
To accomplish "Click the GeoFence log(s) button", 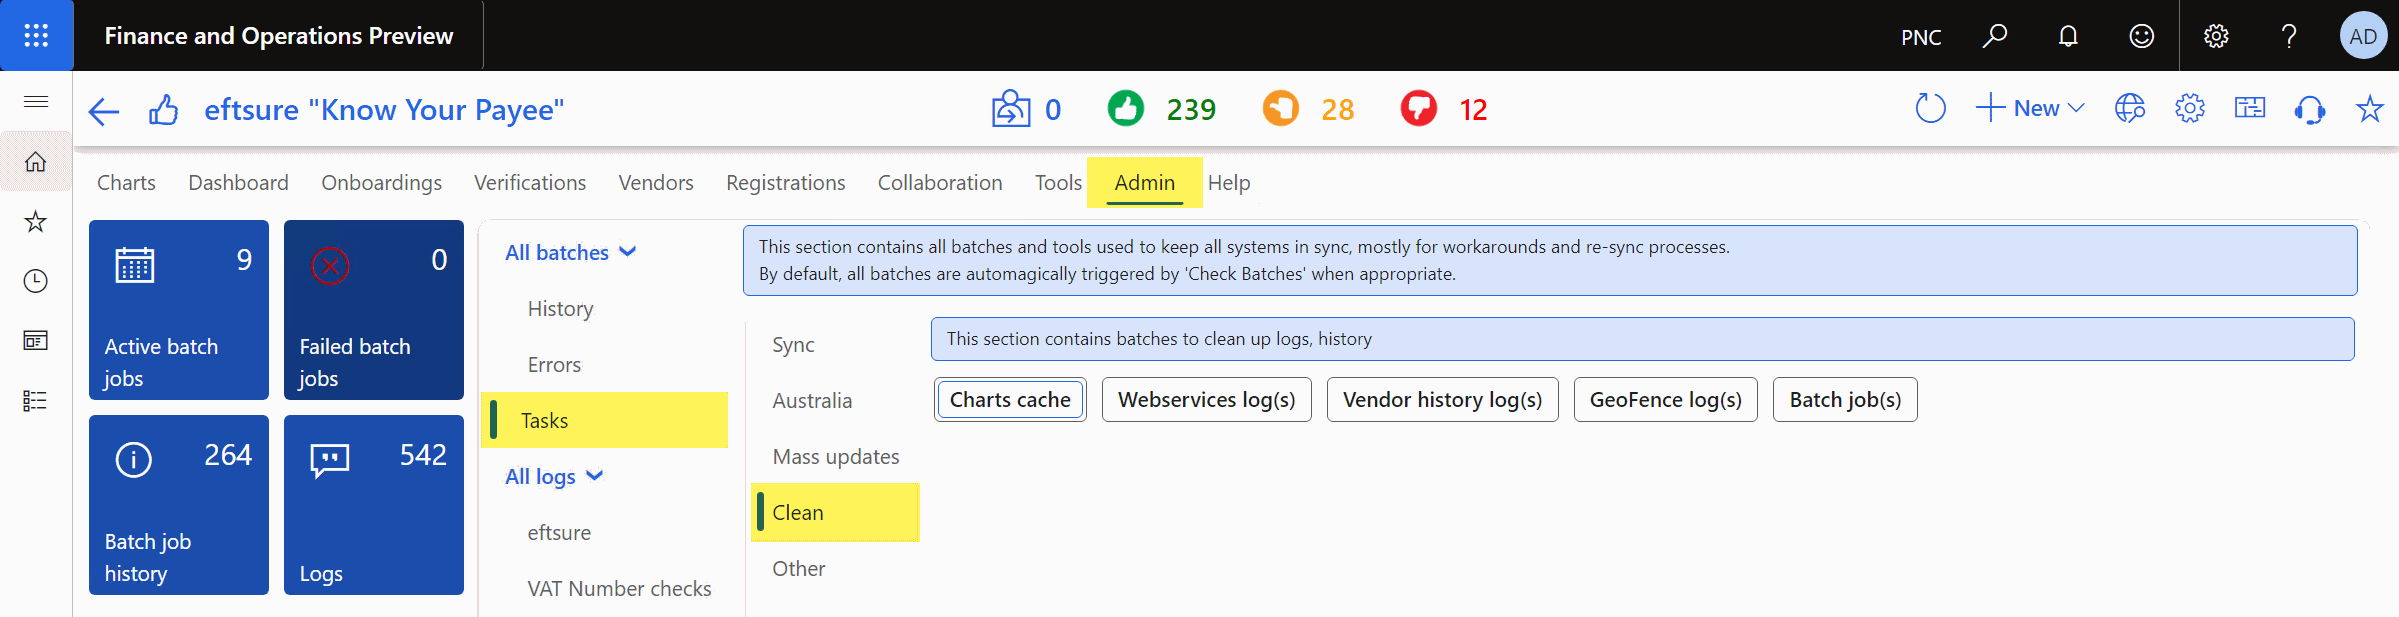I will click(1666, 400).
